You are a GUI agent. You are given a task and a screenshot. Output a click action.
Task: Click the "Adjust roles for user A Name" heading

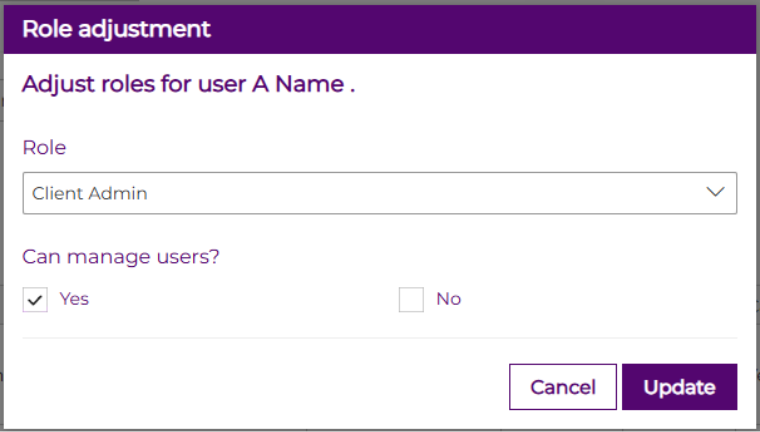(188, 84)
